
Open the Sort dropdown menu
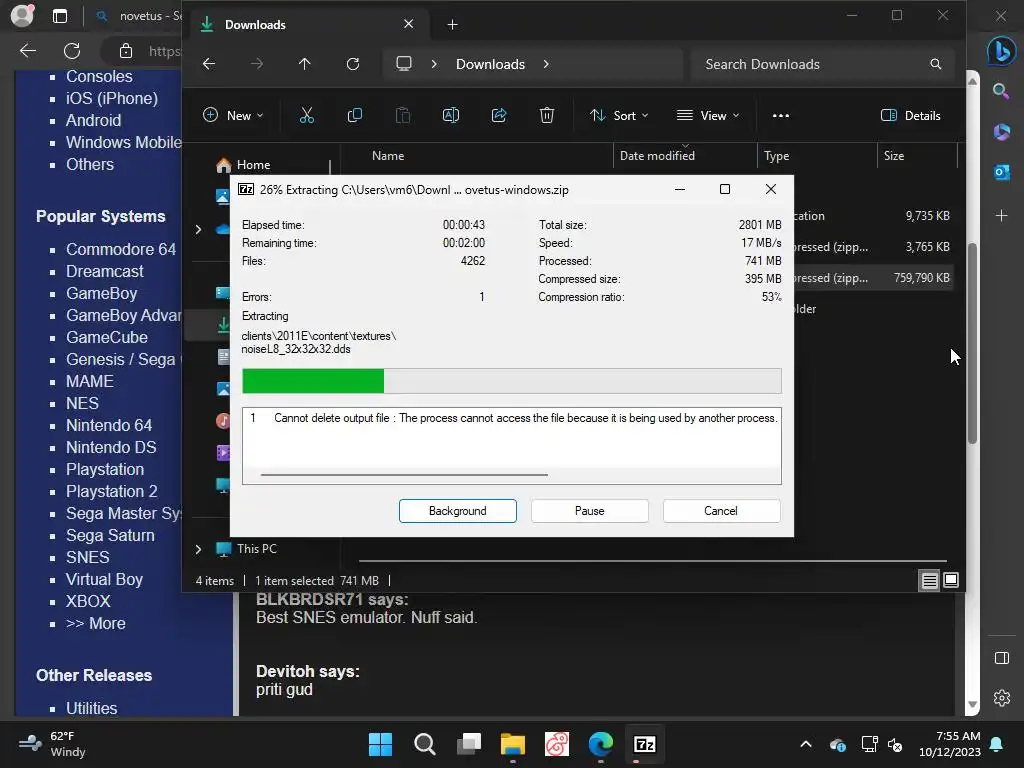[x=619, y=116]
